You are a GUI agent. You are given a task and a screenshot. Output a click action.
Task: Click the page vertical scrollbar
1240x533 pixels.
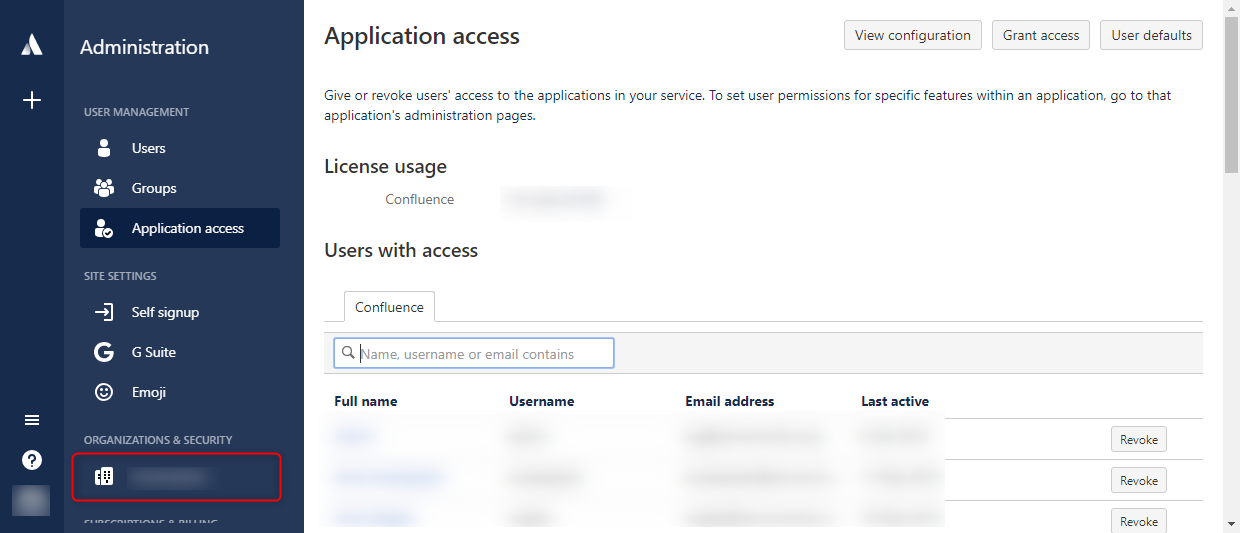click(1231, 266)
